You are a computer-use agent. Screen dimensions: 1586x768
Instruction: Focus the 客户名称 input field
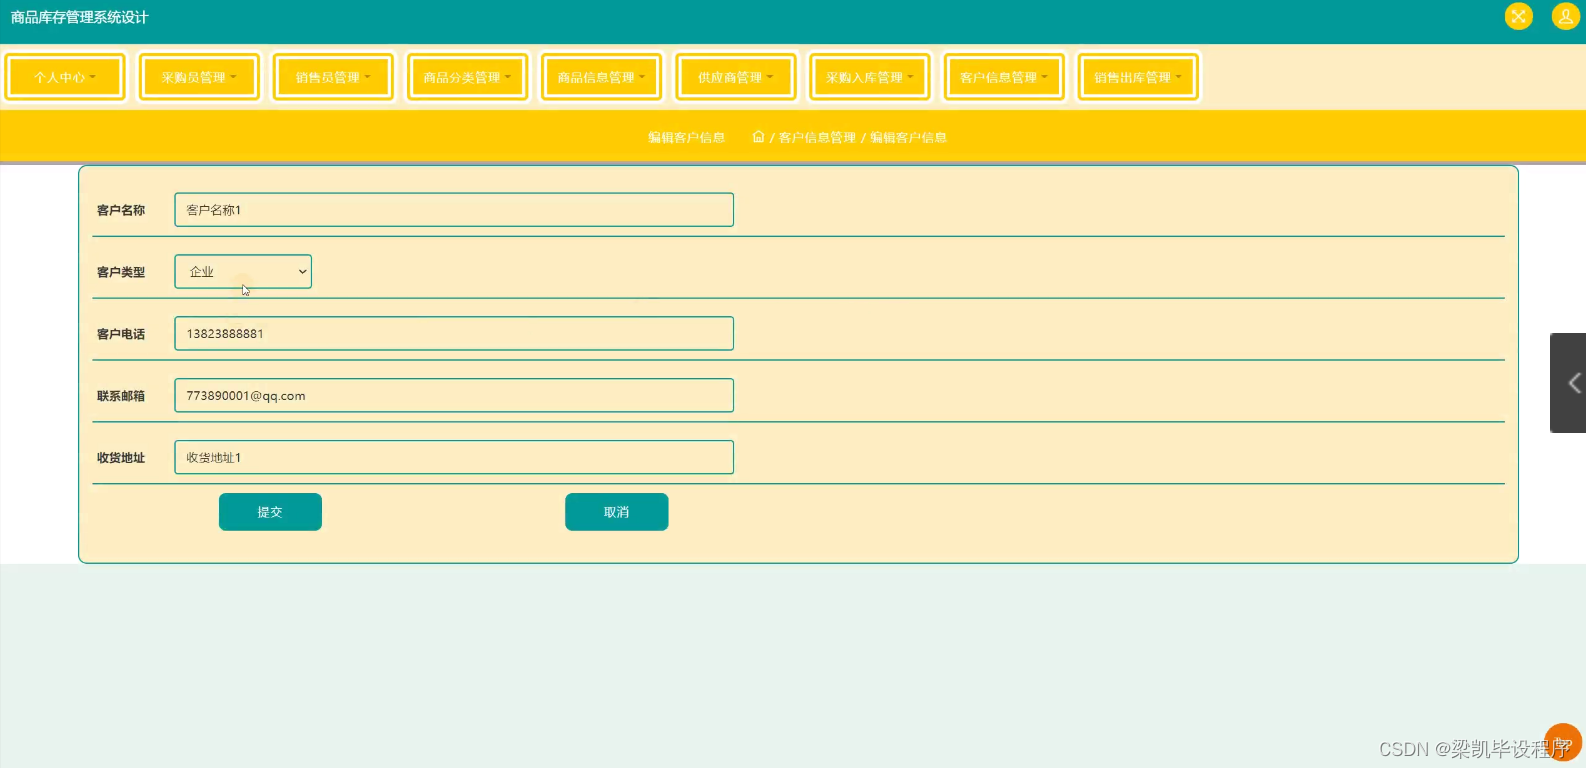tap(454, 210)
